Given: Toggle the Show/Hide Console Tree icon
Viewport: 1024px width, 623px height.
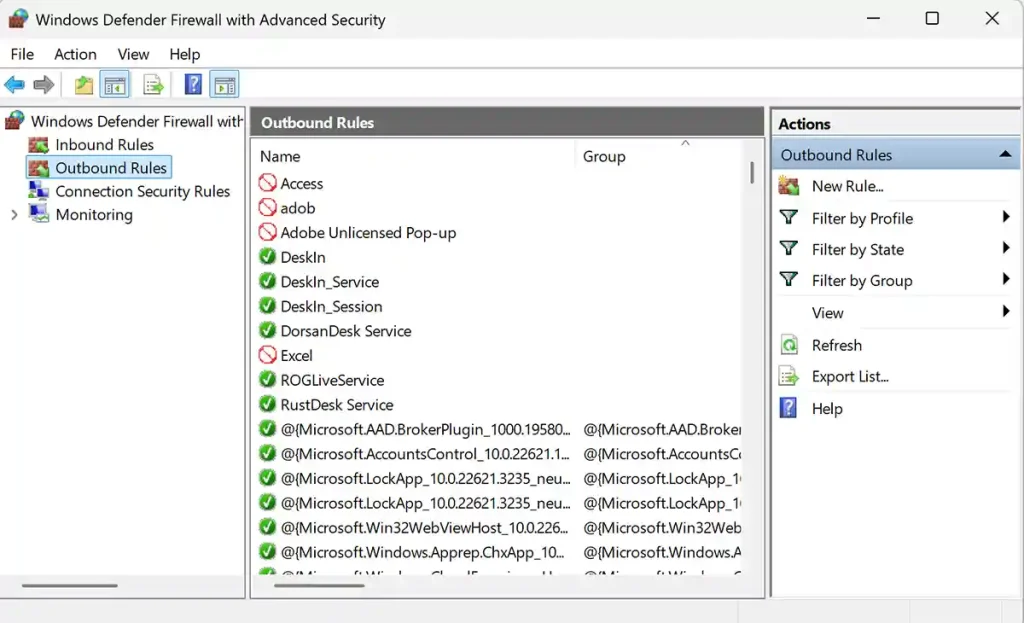Looking at the screenshot, I should [x=115, y=85].
